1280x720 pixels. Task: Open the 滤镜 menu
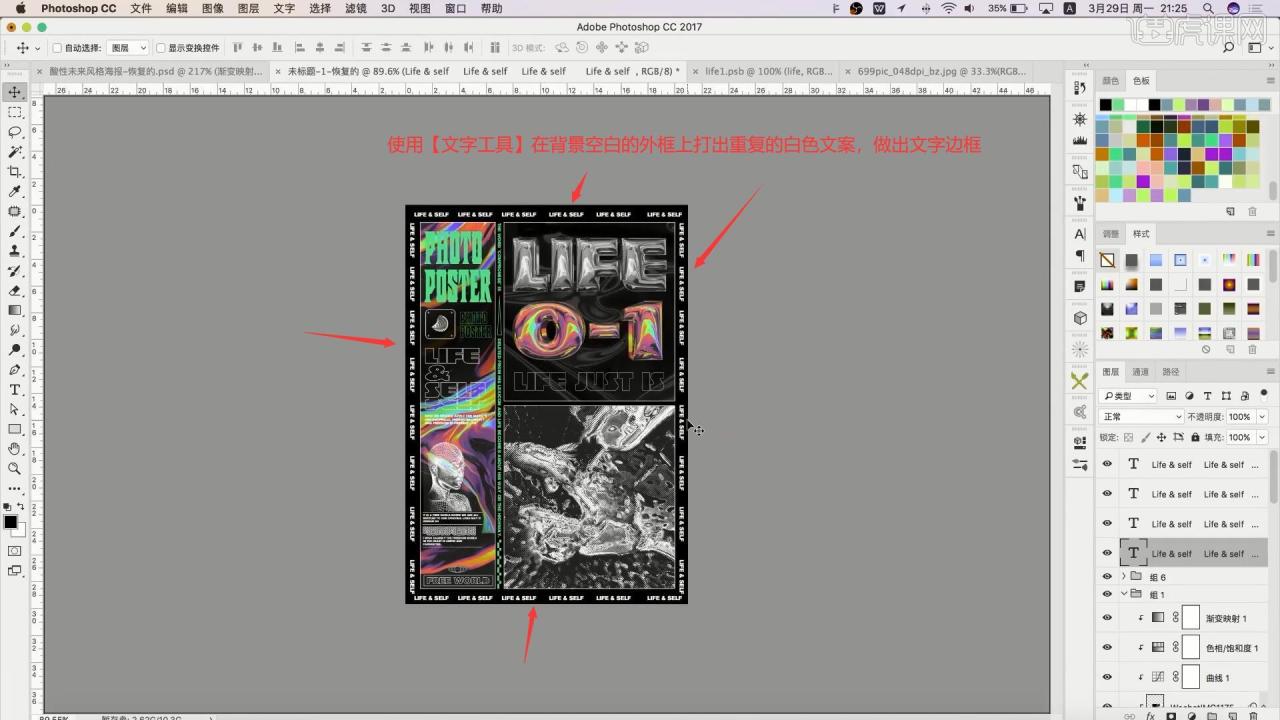pyautogui.click(x=355, y=8)
